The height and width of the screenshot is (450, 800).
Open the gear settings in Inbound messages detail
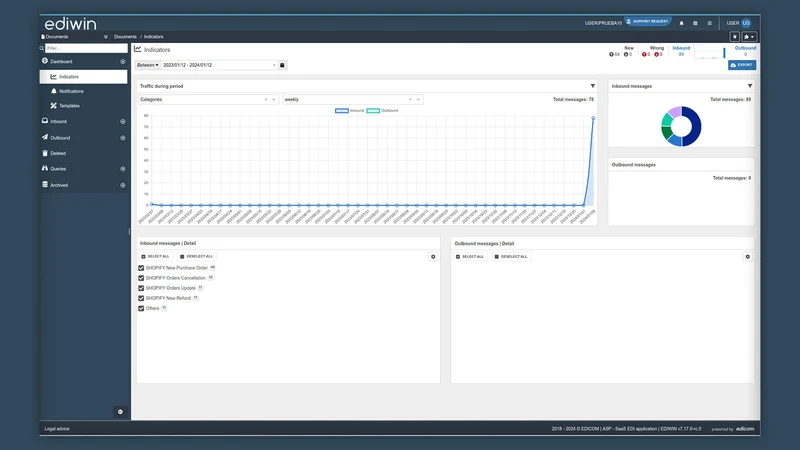[x=433, y=257]
